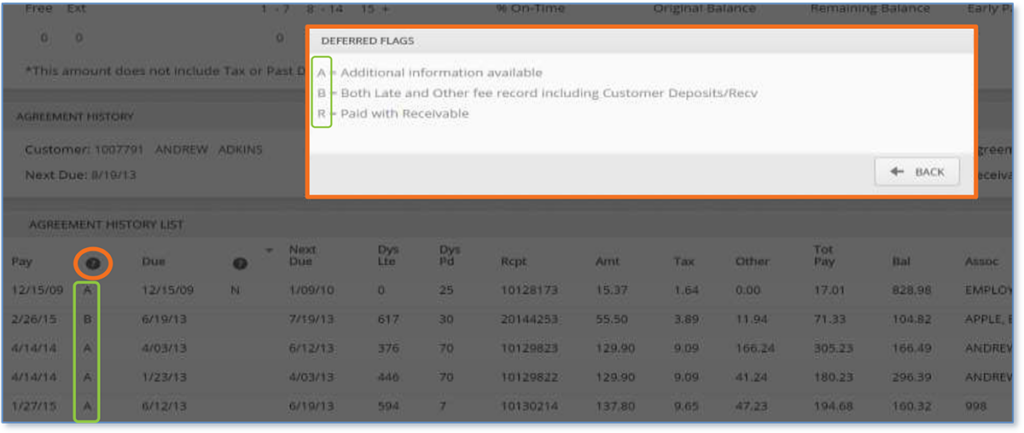Sort by the Rcpt column header

514,262
